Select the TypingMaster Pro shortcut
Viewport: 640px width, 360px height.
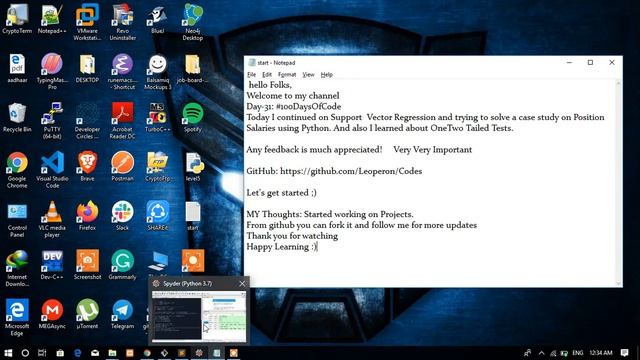pyautogui.click(x=52, y=71)
